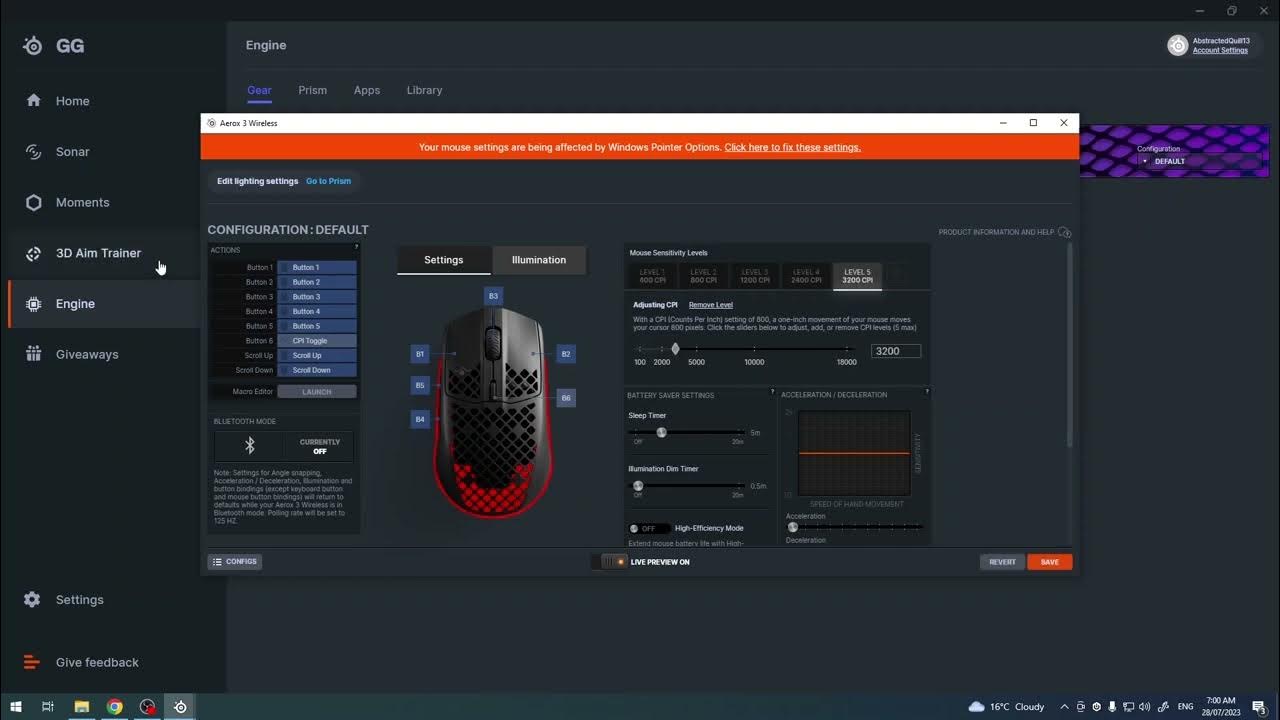This screenshot has height=720, width=1280.
Task: Open Button 2 action assignment
Action: pos(317,282)
